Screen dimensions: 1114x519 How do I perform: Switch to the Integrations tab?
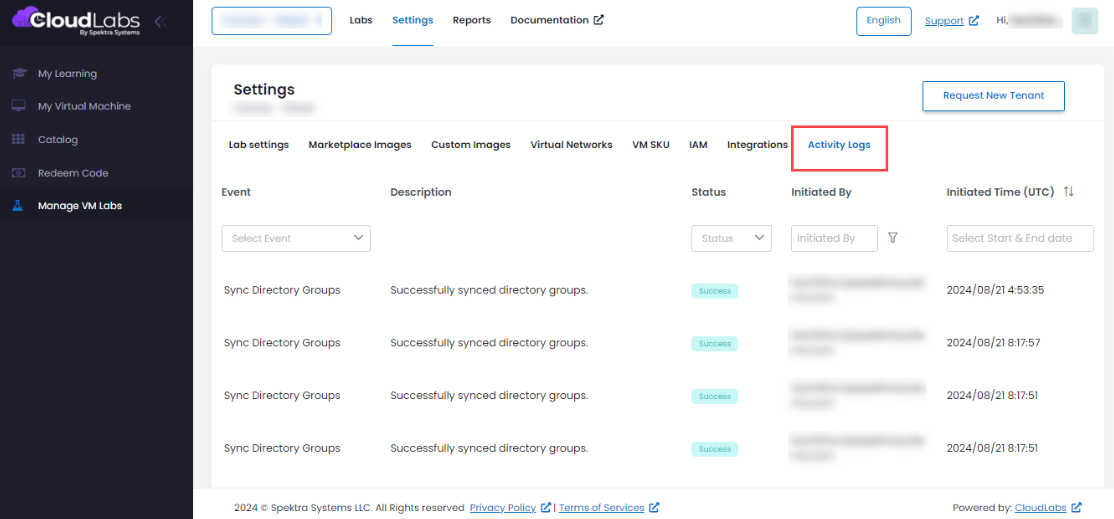tap(757, 145)
